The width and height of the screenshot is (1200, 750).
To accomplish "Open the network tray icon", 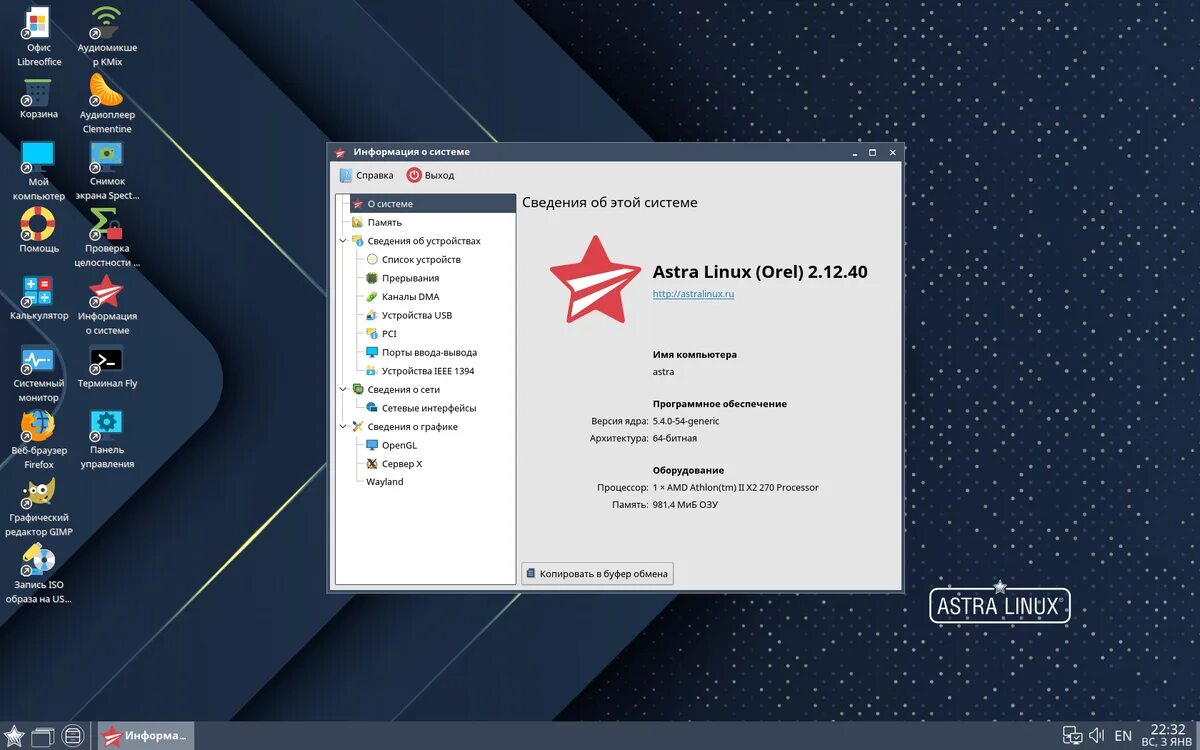I will coord(1072,735).
